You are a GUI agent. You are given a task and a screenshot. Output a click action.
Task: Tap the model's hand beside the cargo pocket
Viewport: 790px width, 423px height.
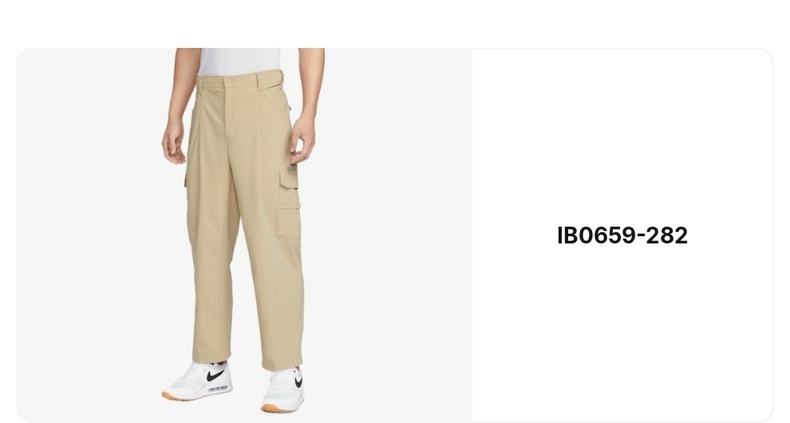tap(303, 139)
